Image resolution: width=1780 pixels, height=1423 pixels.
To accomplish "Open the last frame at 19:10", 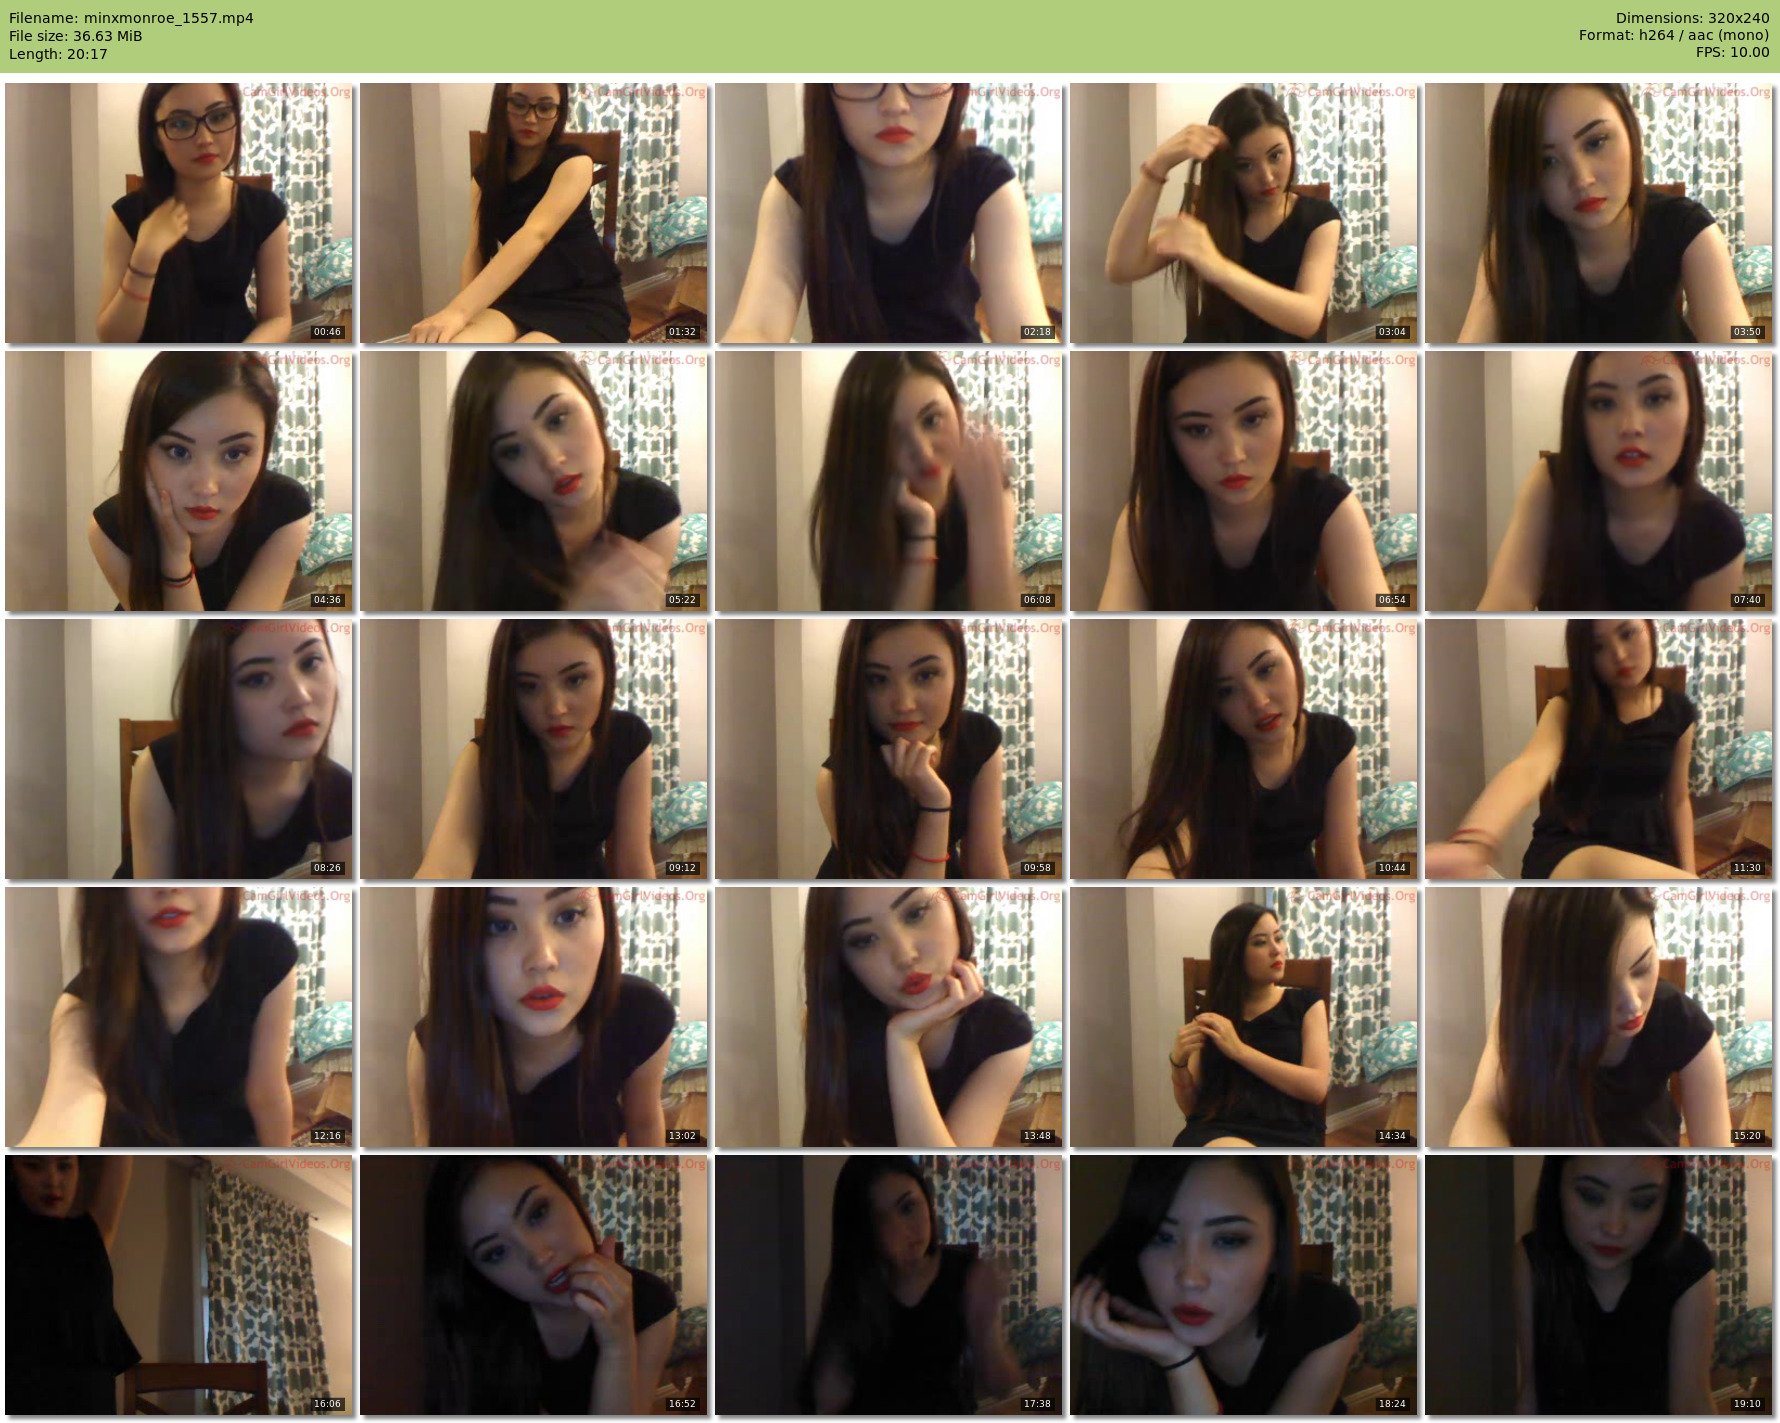I will tap(1599, 1285).
